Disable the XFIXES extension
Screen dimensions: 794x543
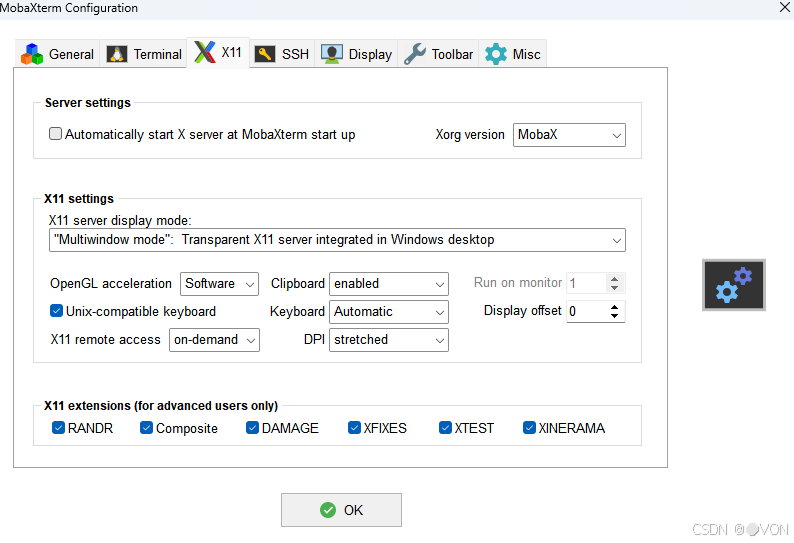(x=354, y=428)
